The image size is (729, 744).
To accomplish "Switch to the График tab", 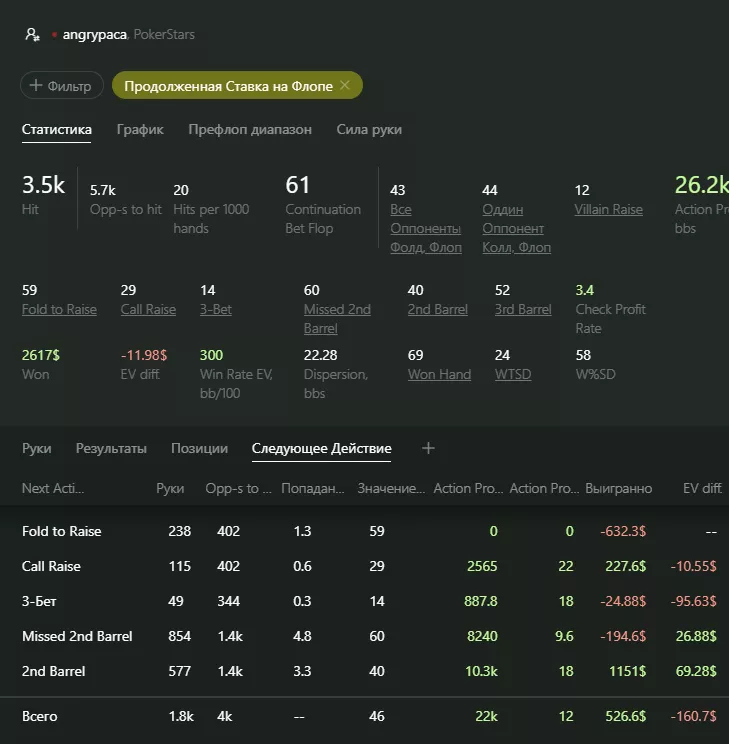I will [x=140, y=129].
